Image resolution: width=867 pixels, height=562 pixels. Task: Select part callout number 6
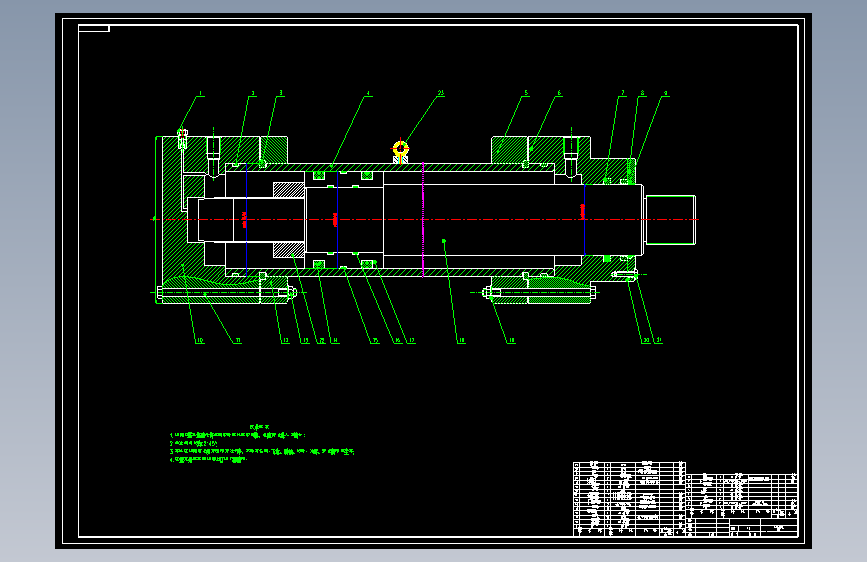[559, 93]
